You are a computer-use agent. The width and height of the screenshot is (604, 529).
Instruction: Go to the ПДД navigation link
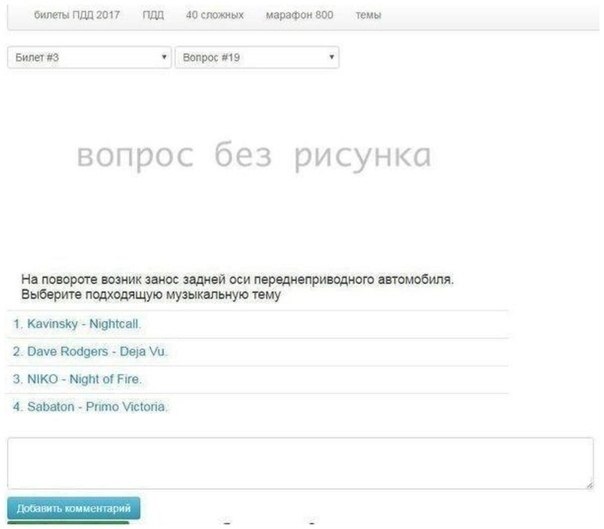pos(153,15)
